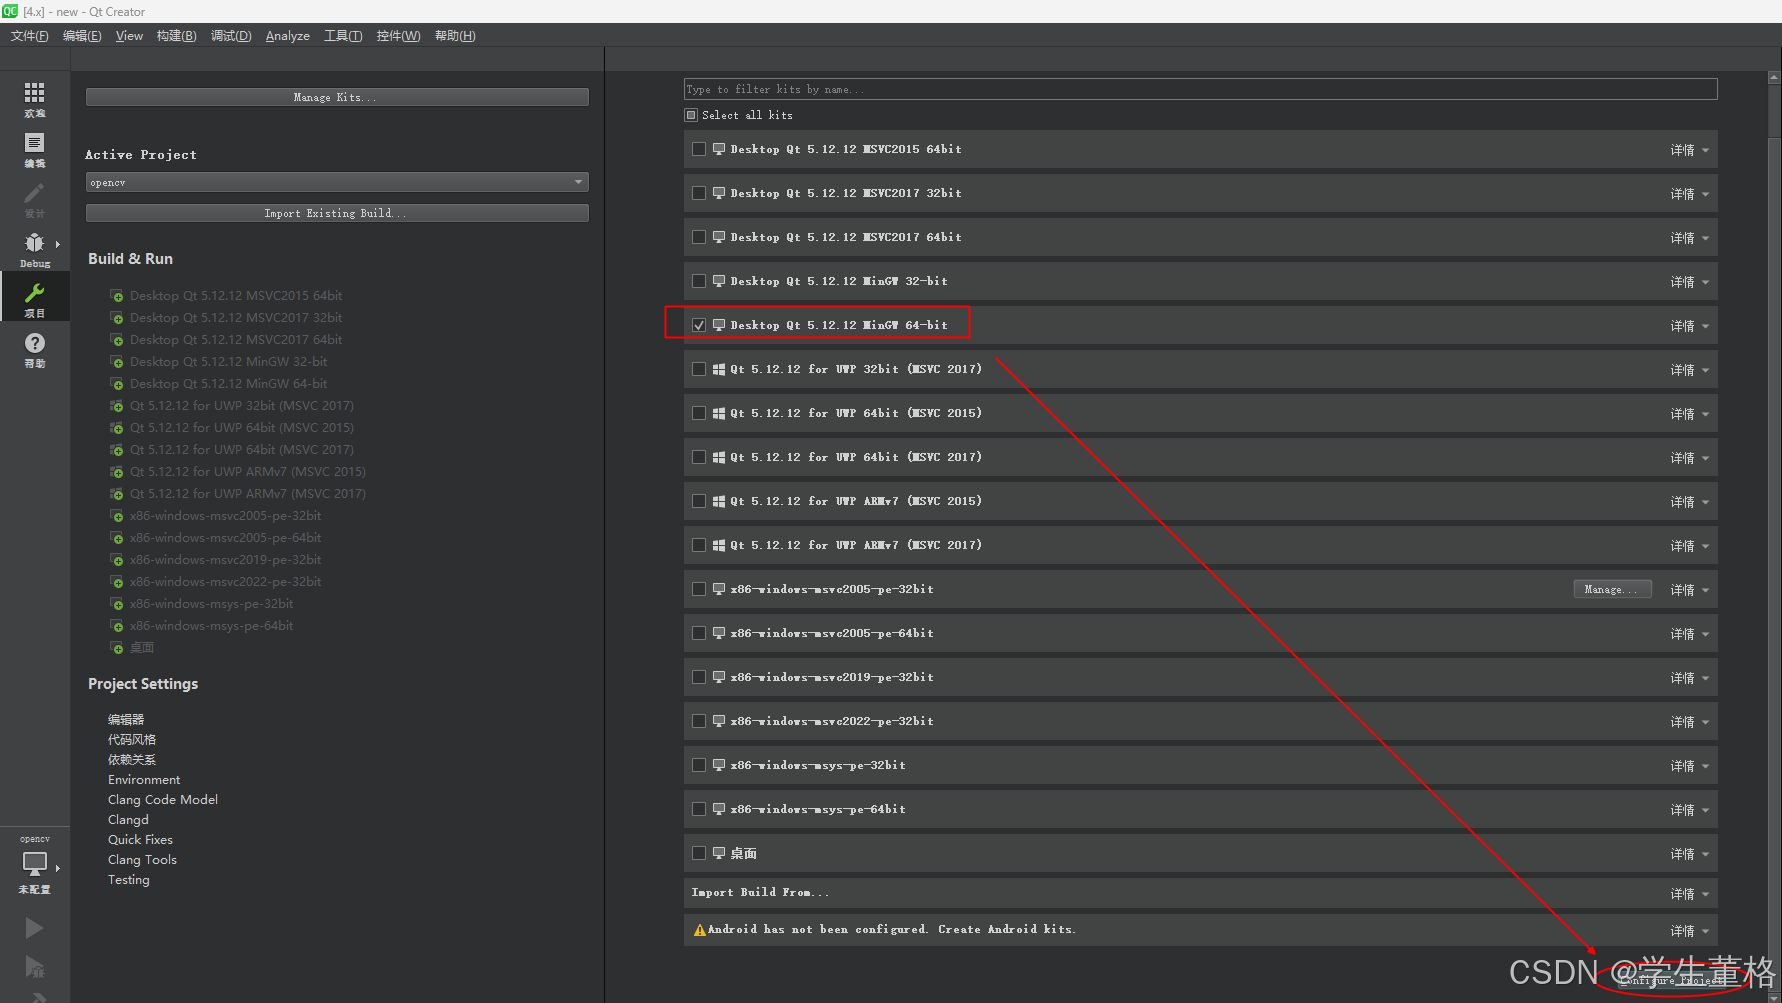Click the vertical scrollbar of kit list
The width and height of the screenshot is (1782, 1003).
point(1774,535)
